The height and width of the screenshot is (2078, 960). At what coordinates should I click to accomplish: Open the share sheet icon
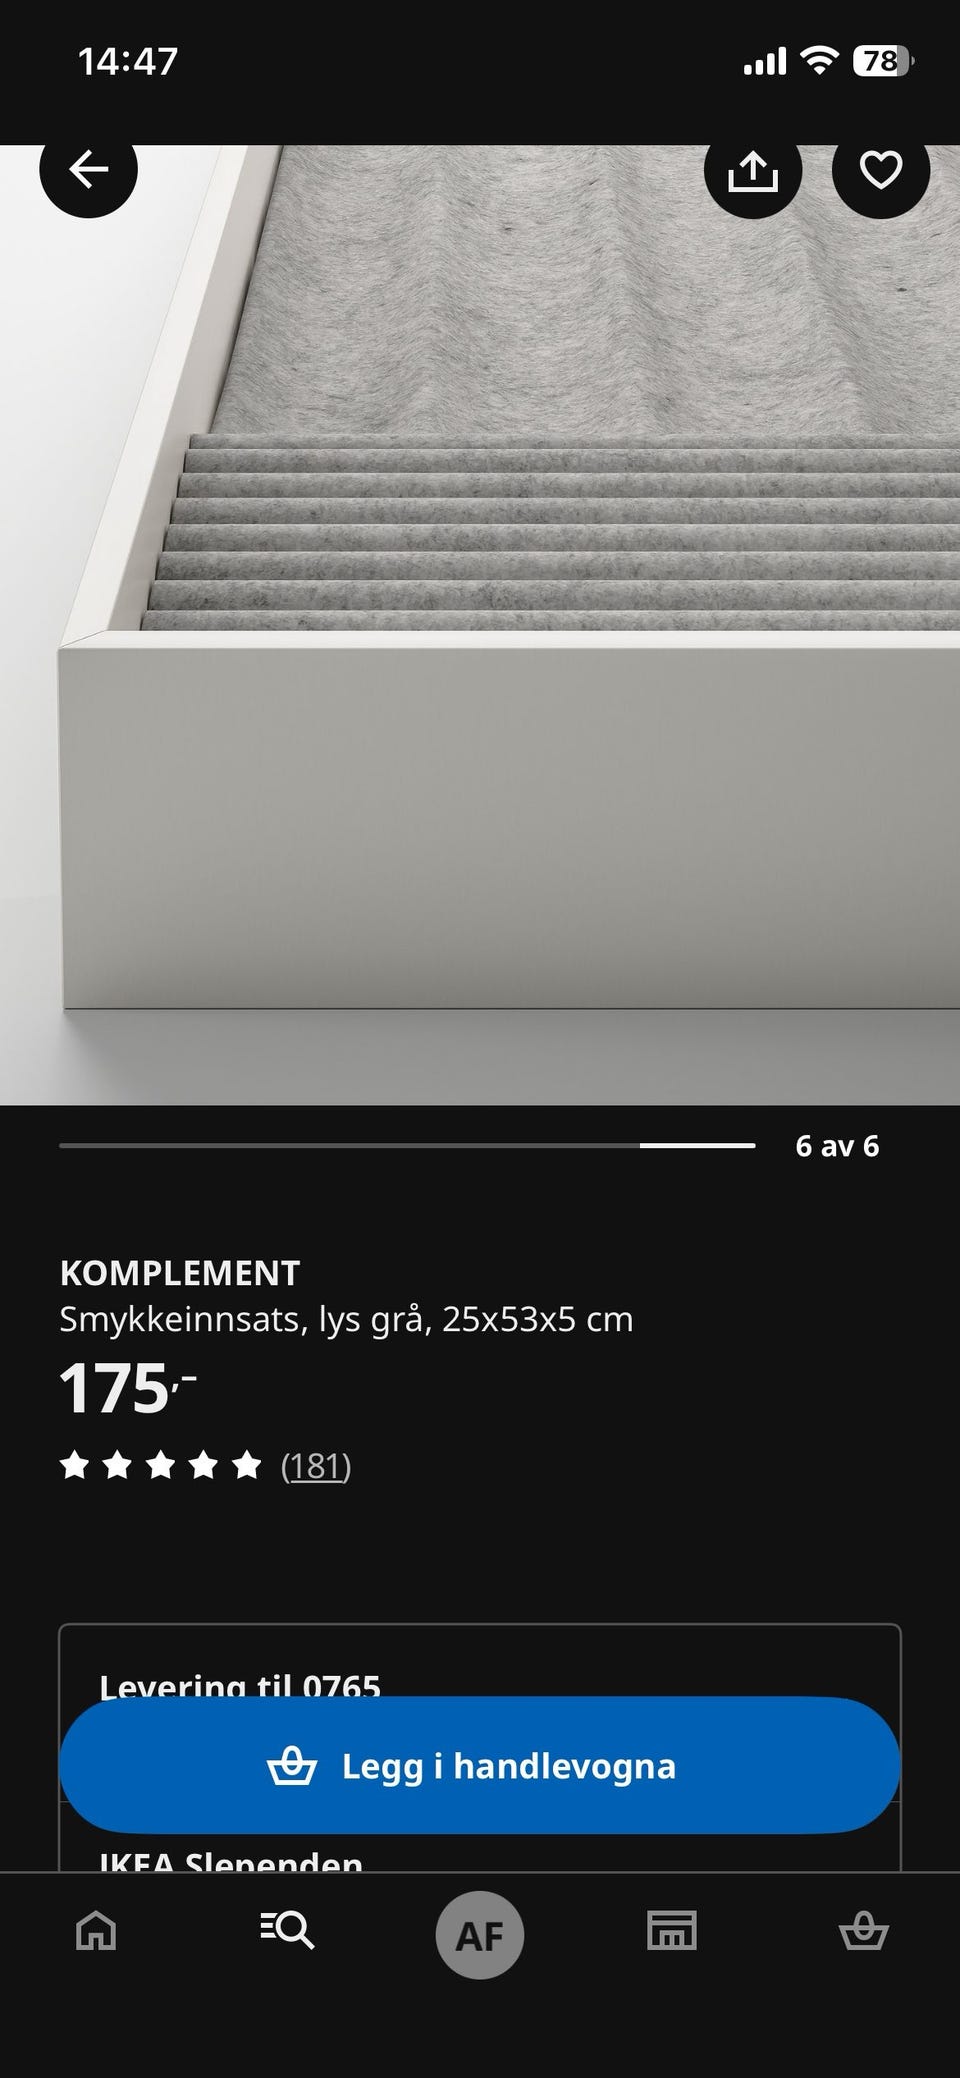(753, 170)
